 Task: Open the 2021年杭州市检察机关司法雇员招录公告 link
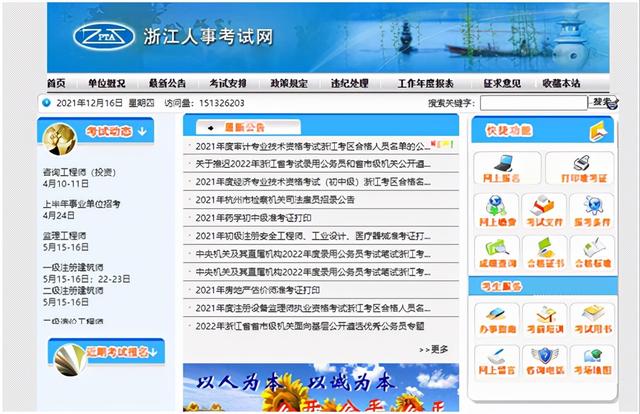click(275, 200)
